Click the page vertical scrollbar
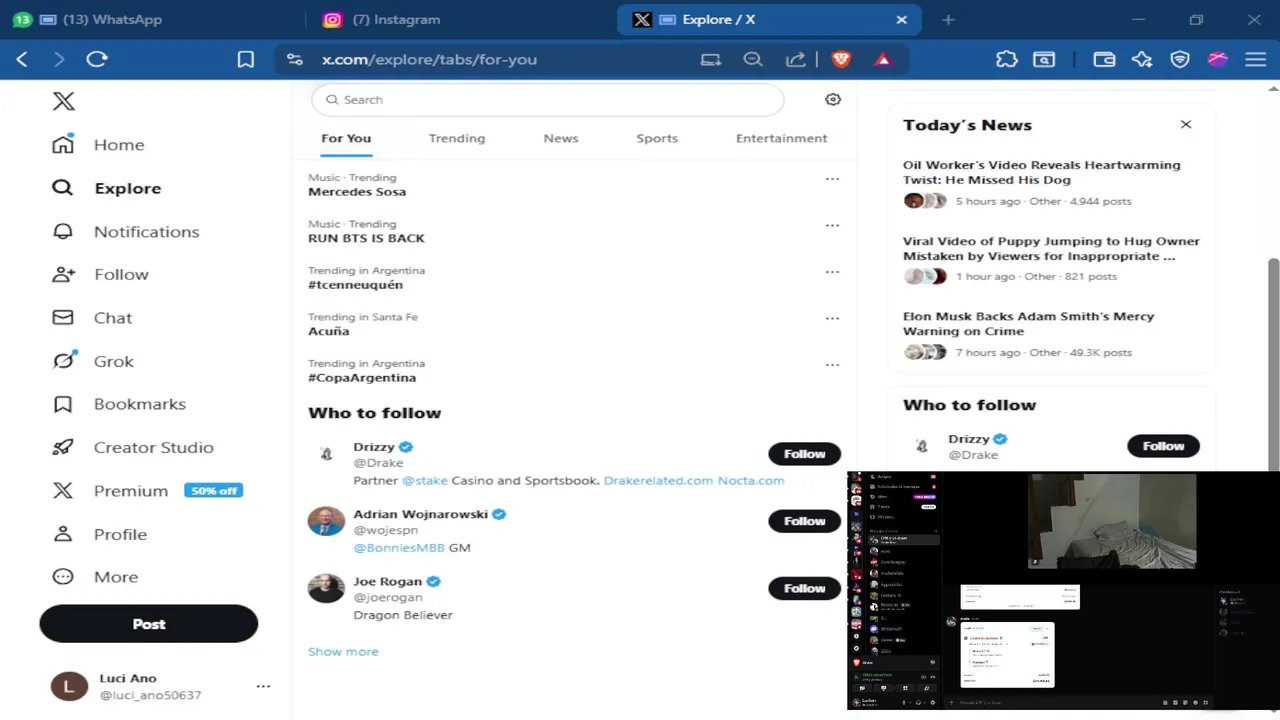The image size is (1280, 720). coord(1273,365)
